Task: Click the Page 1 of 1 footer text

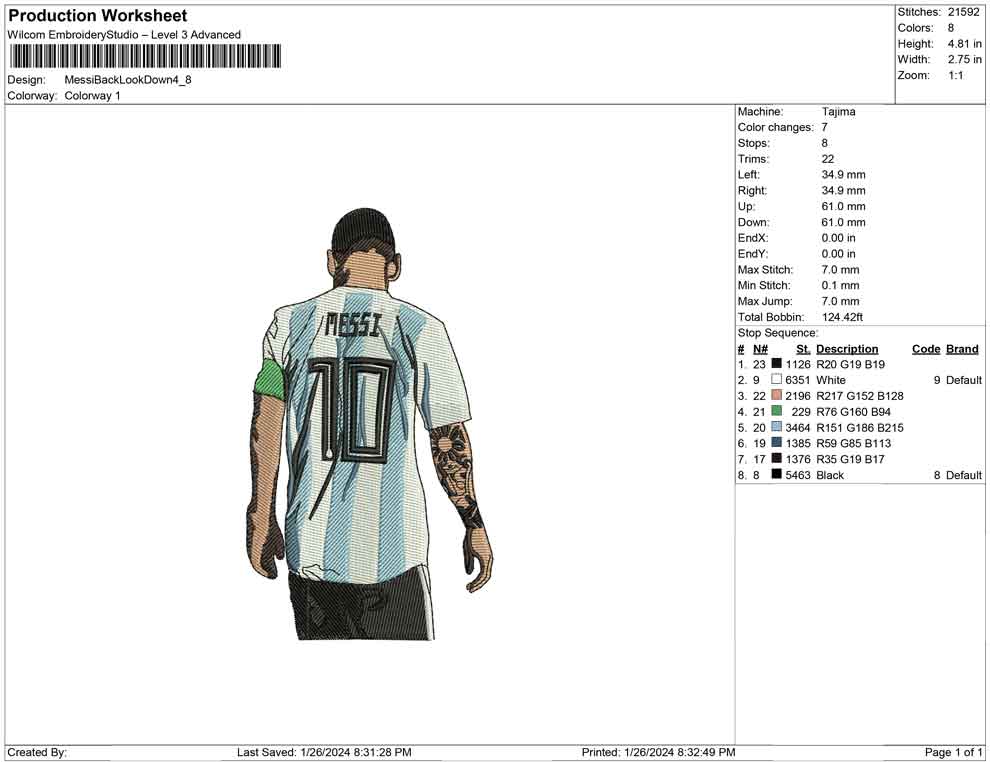Action: coord(953,752)
